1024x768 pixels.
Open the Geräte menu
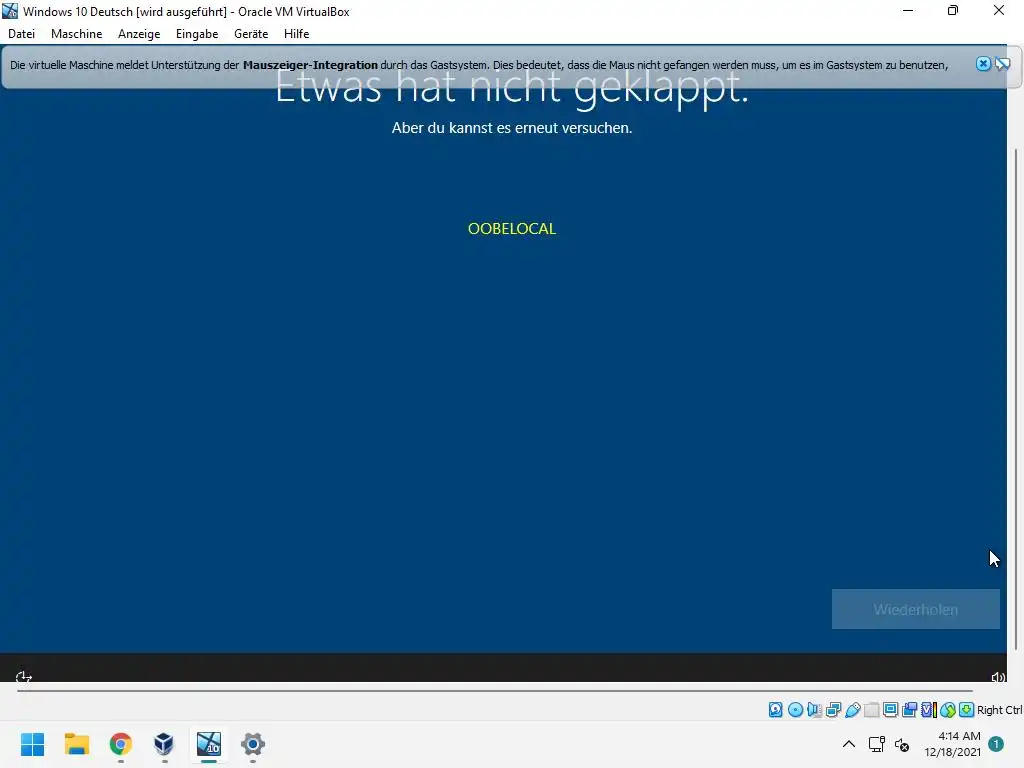(251, 34)
